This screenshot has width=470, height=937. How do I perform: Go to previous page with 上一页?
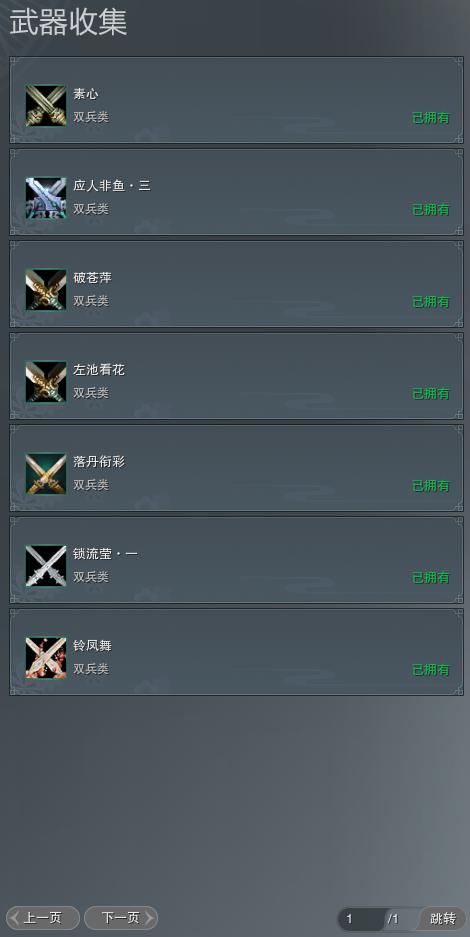coord(43,918)
